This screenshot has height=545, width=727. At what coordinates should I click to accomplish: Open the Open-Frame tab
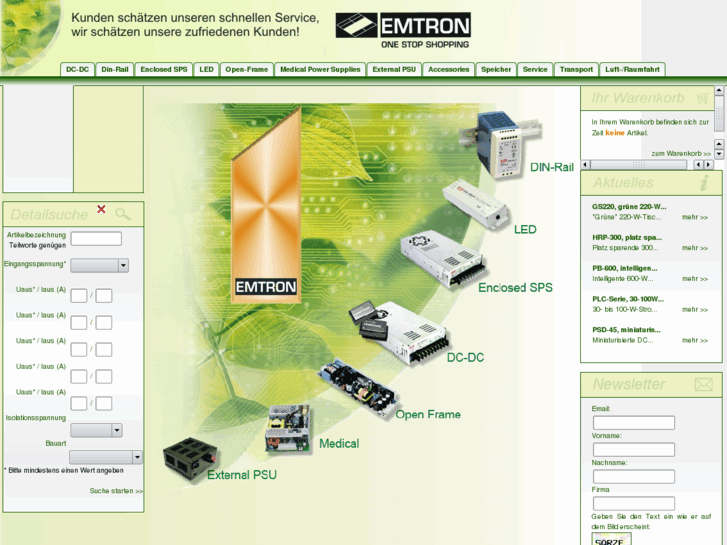[247, 70]
